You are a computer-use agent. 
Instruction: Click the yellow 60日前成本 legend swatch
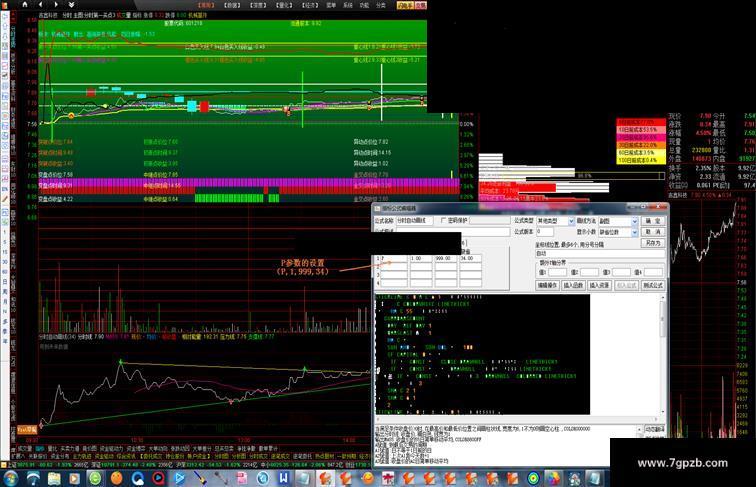641,152
